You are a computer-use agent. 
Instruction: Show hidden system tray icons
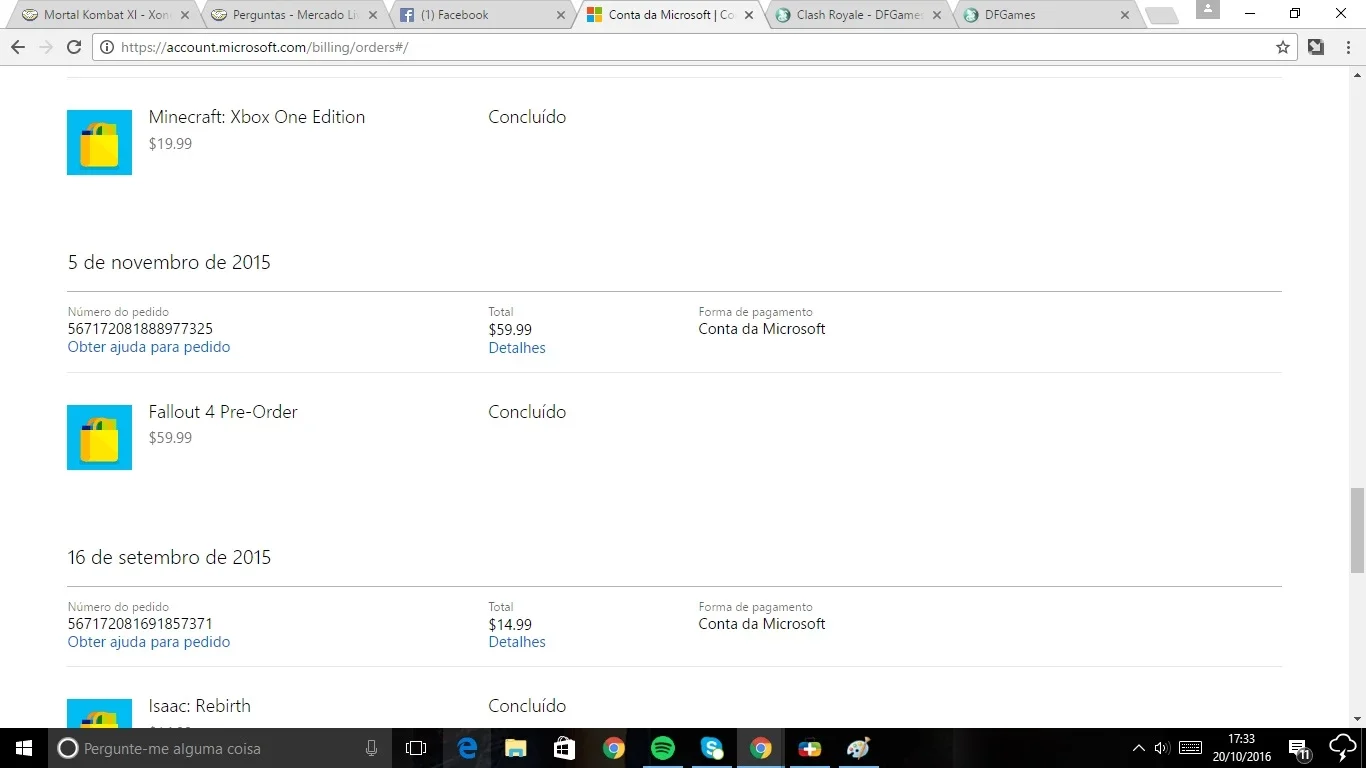pyautogui.click(x=1138, y=748)
